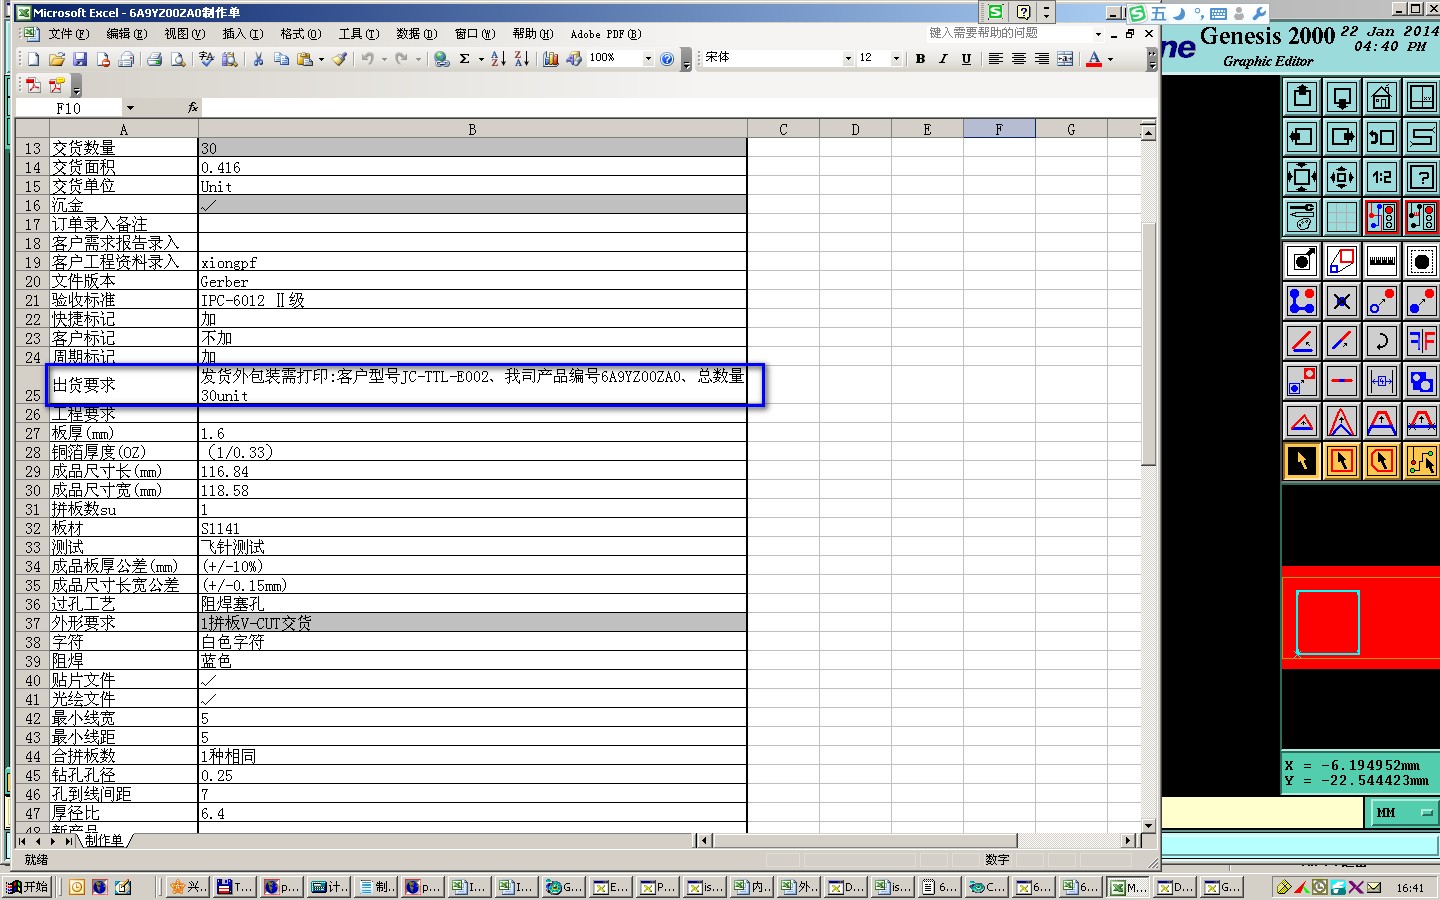This screenshot has height=900, width=1440.
Task: Expand the standard toolbar options chevron
Action: pyautogui.click(x=686, y=60)
